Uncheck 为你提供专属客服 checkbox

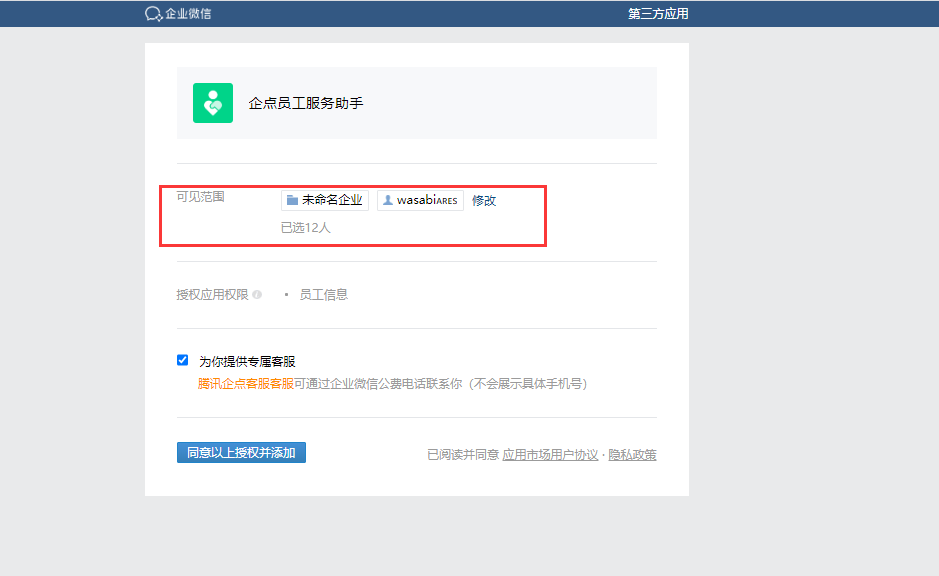tap(183, 360)
